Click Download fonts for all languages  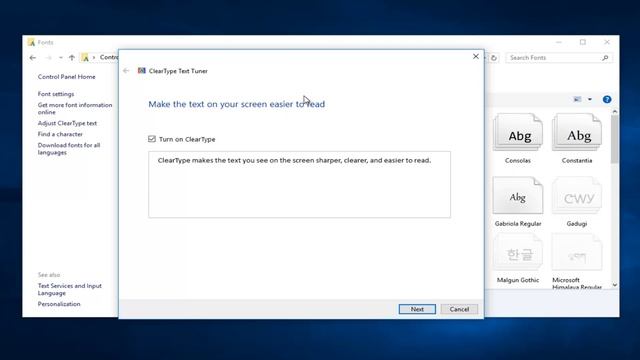[x=69, y=149]
